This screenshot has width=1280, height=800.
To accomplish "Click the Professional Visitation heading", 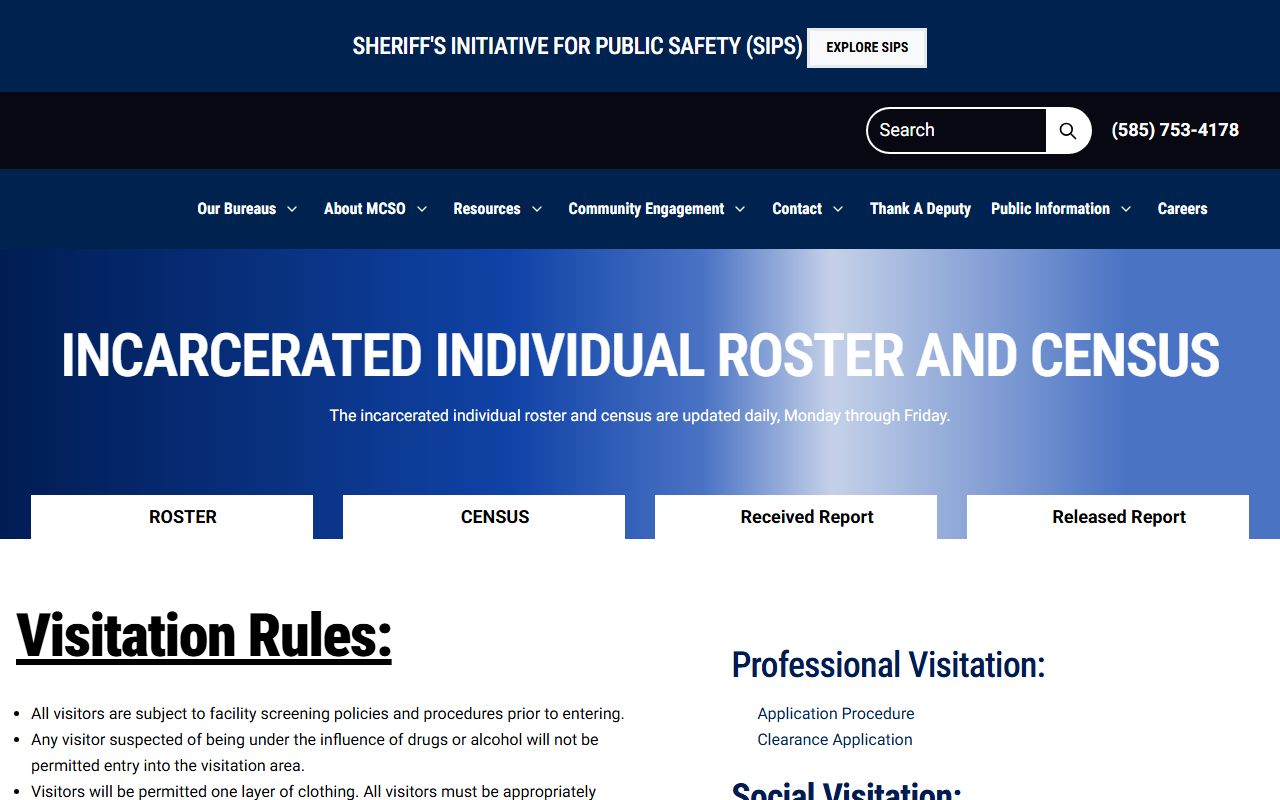I will (888, 665).
